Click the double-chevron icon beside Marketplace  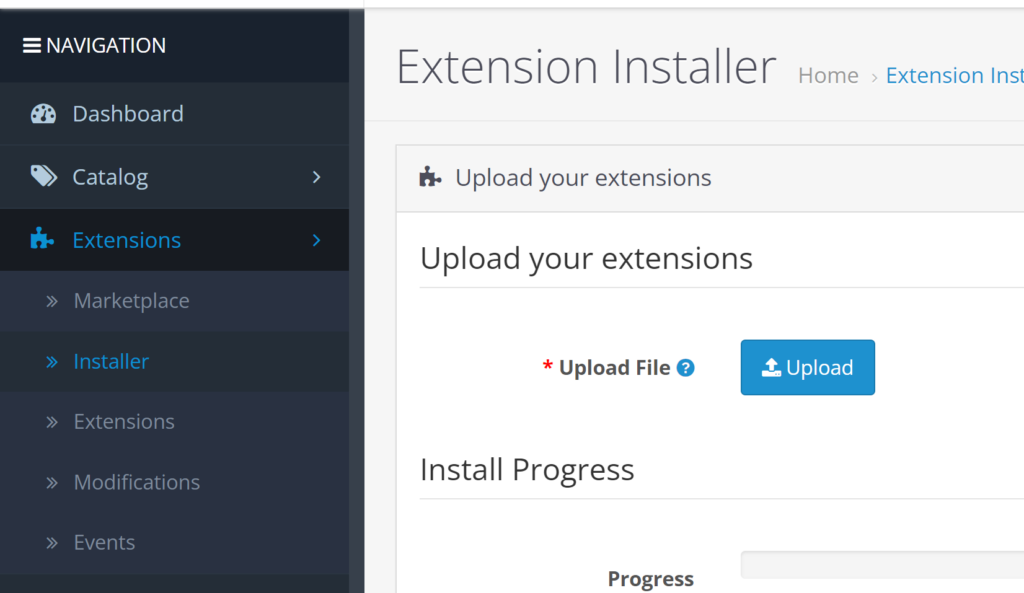pyautogui.click(x=52, y=301)
